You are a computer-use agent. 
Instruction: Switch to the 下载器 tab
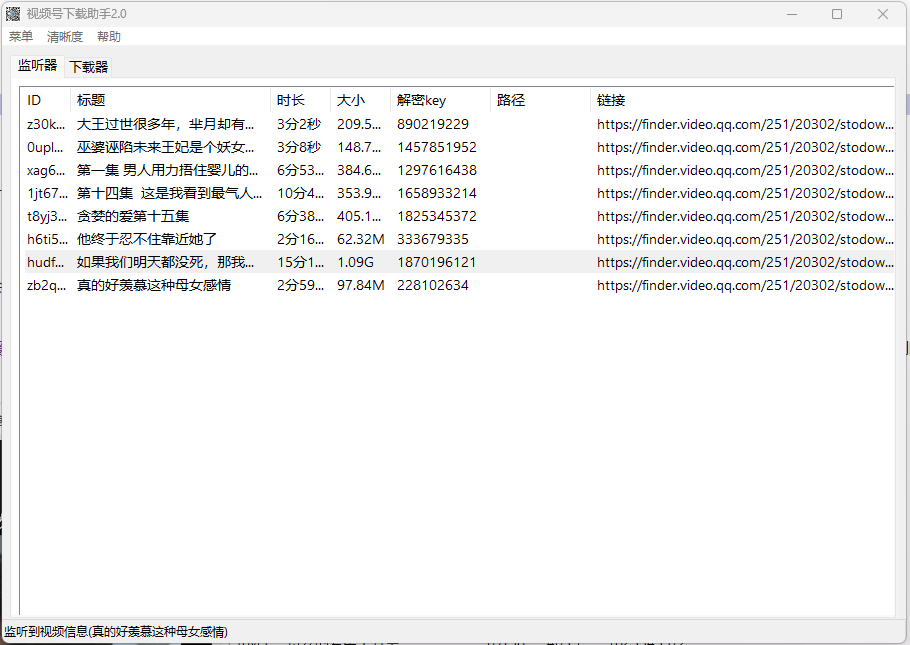pos(87,66)
